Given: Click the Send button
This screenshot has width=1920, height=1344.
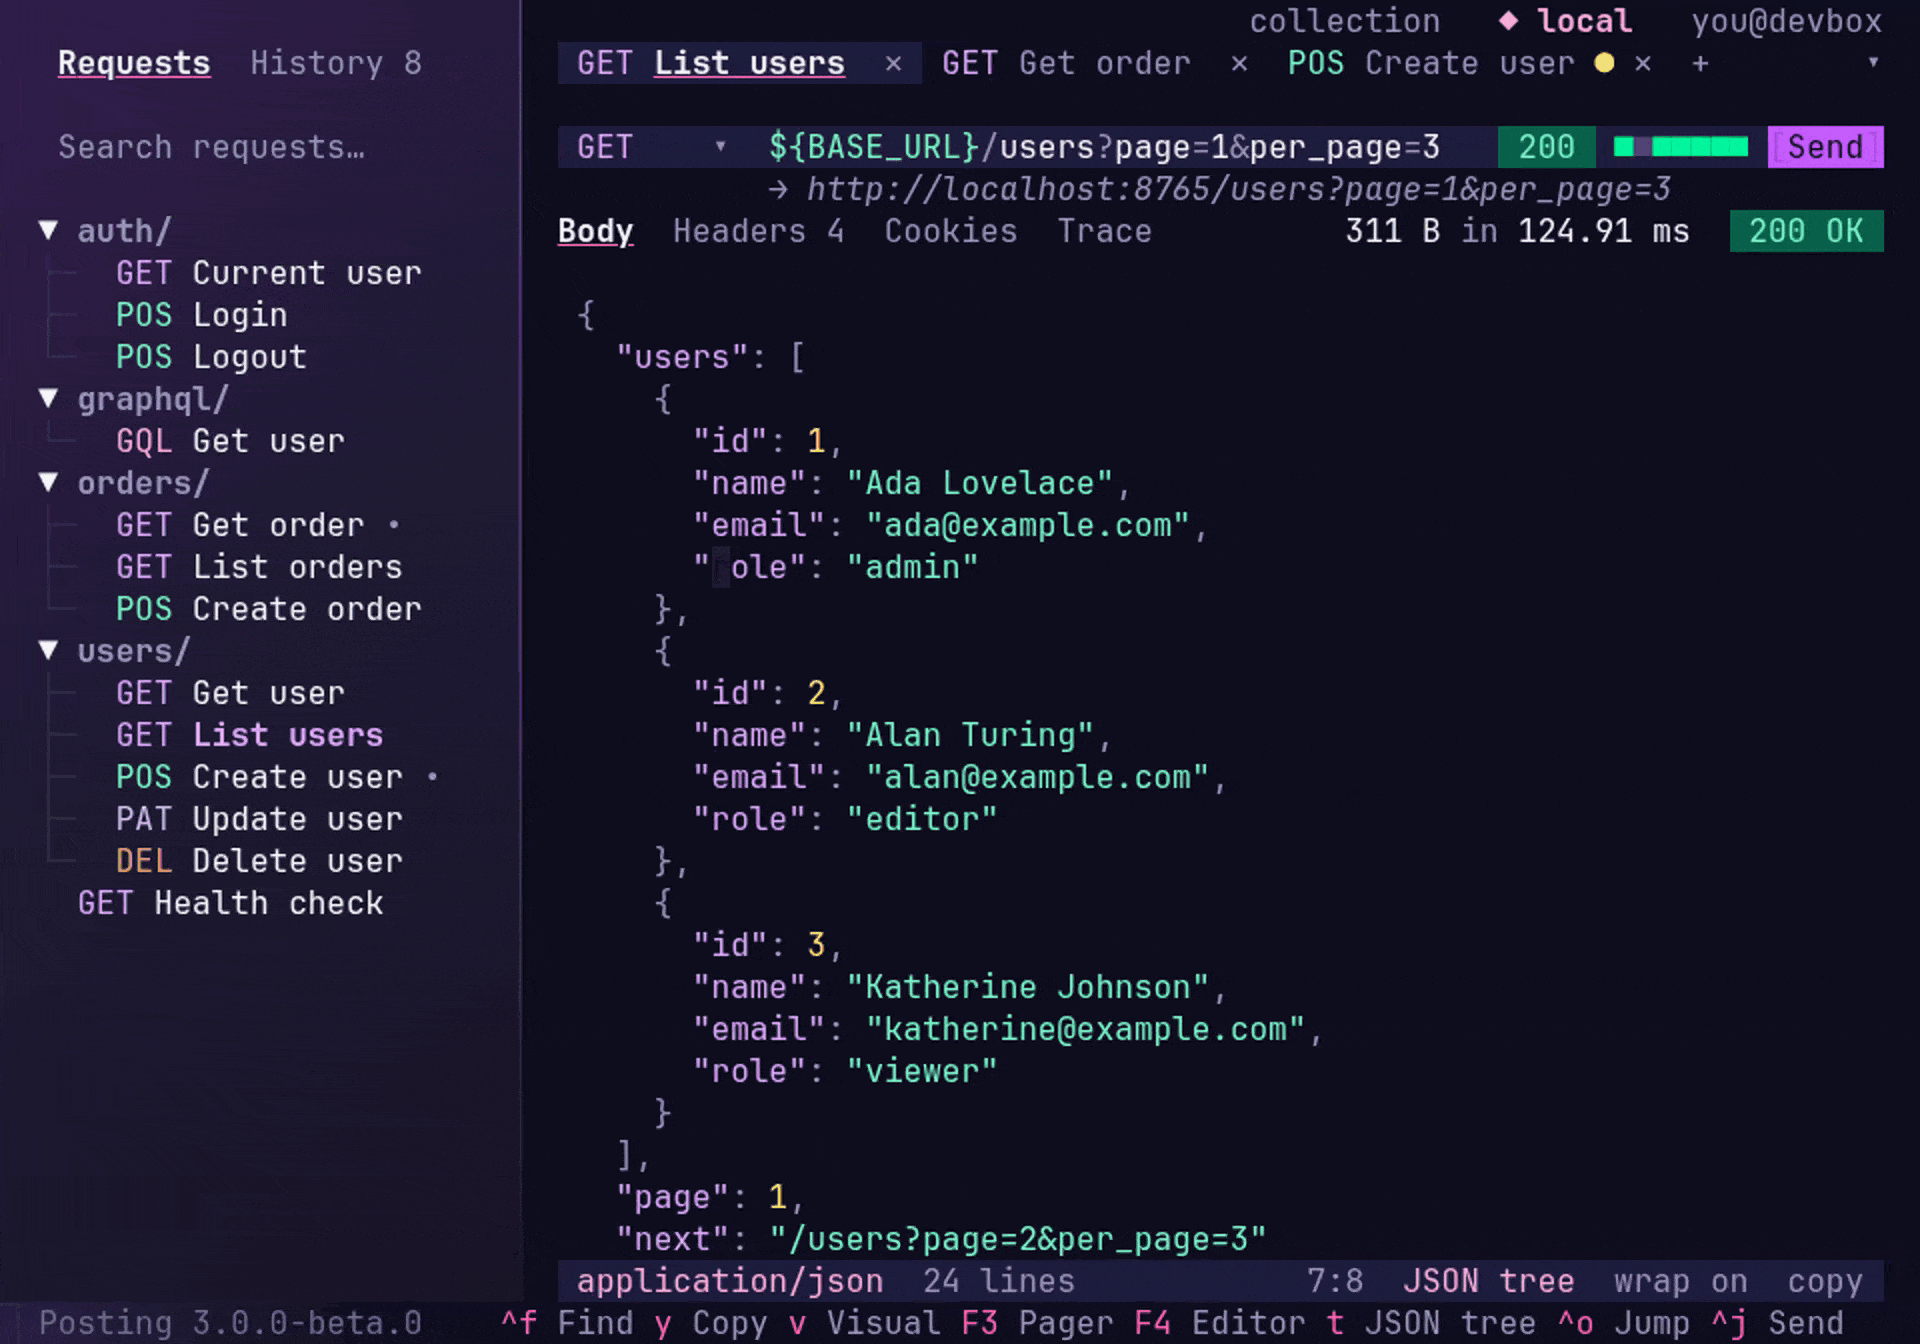Looking at the screenshot, I should click(1825, 147).
